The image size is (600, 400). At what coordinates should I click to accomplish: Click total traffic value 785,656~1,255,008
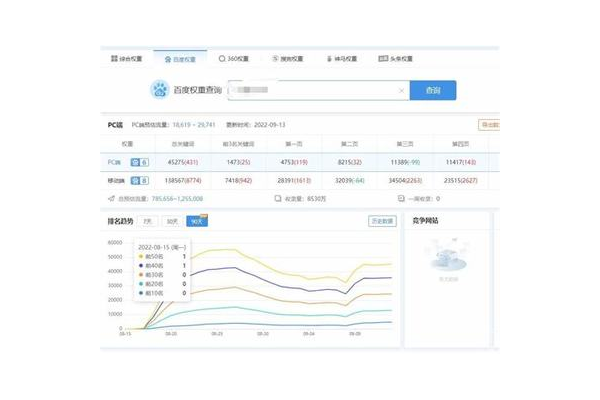(x=177, y=199)
